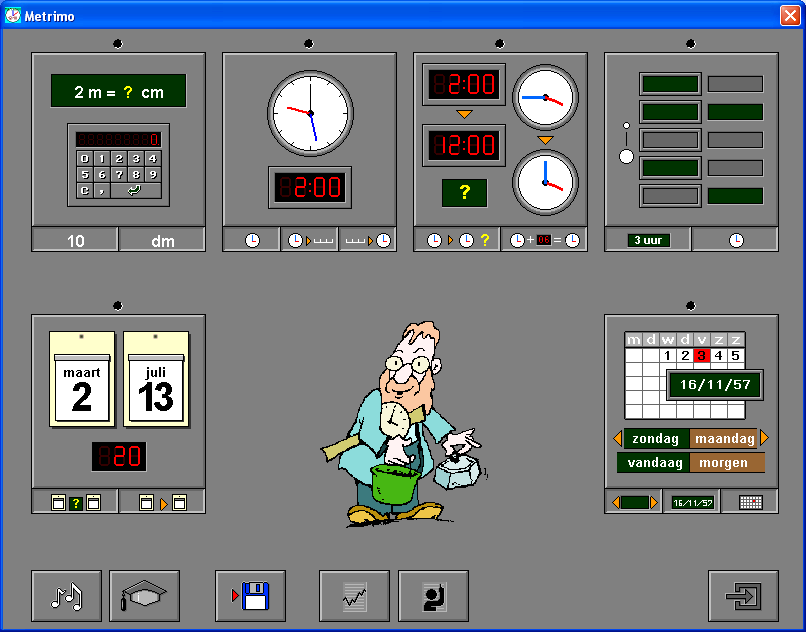Select day 5 in the calendar grid
The height and width of the screenshot is (632, 806).
click(736, 355)
